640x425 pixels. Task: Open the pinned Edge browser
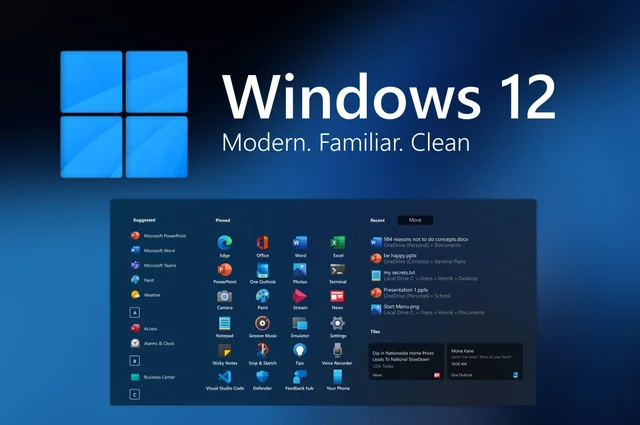point(224,246)
